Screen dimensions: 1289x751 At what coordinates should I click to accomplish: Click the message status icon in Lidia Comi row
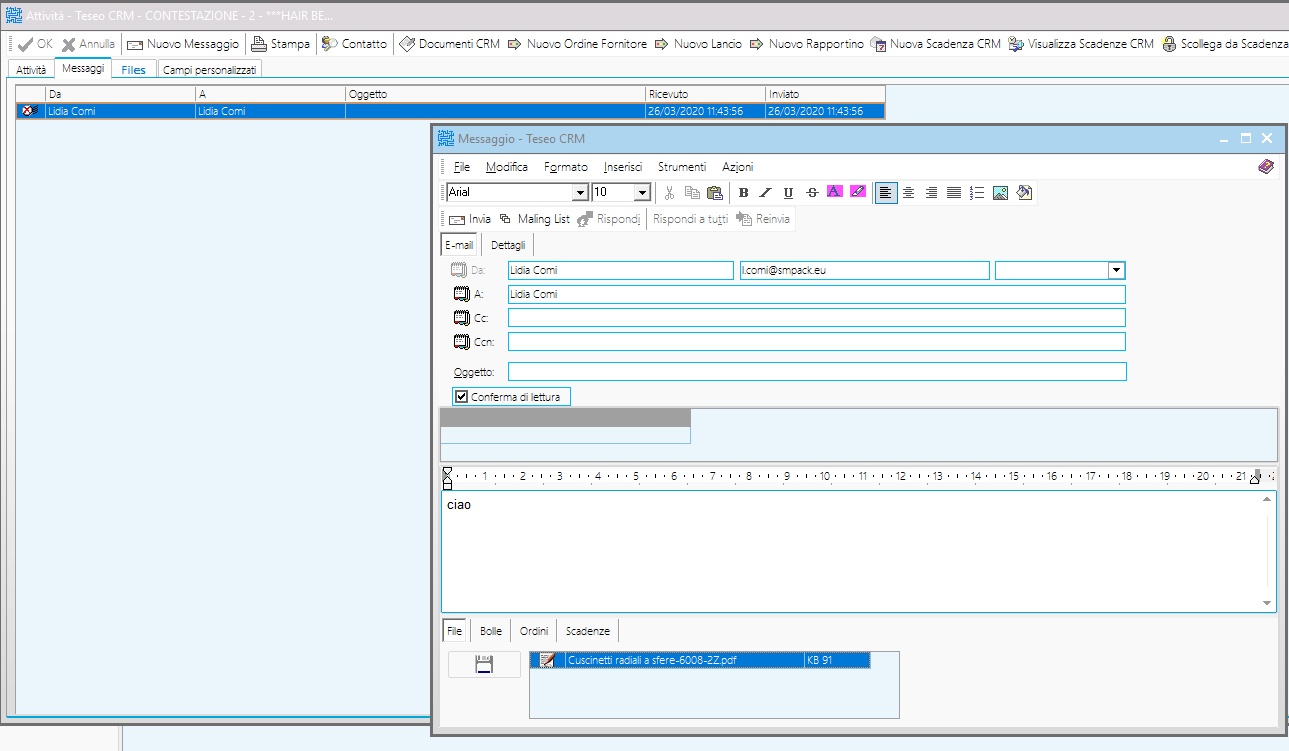coord(30,111)
